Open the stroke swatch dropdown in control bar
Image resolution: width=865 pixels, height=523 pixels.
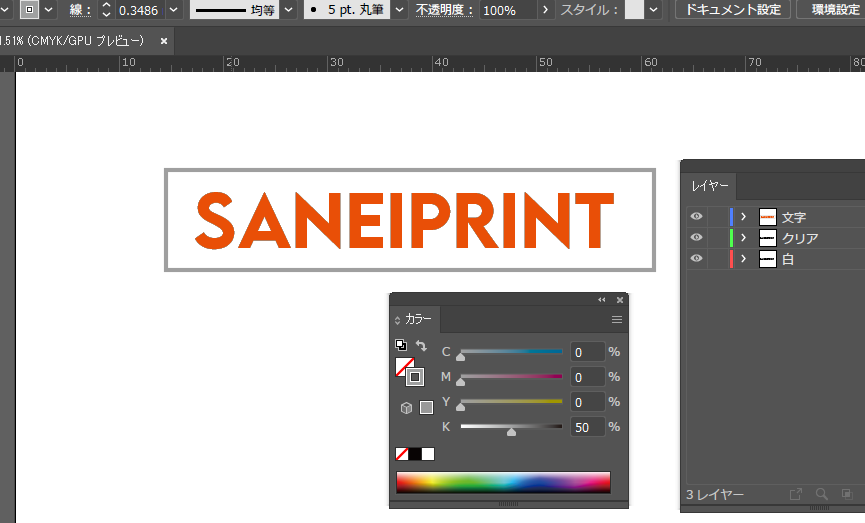[49, 9]
